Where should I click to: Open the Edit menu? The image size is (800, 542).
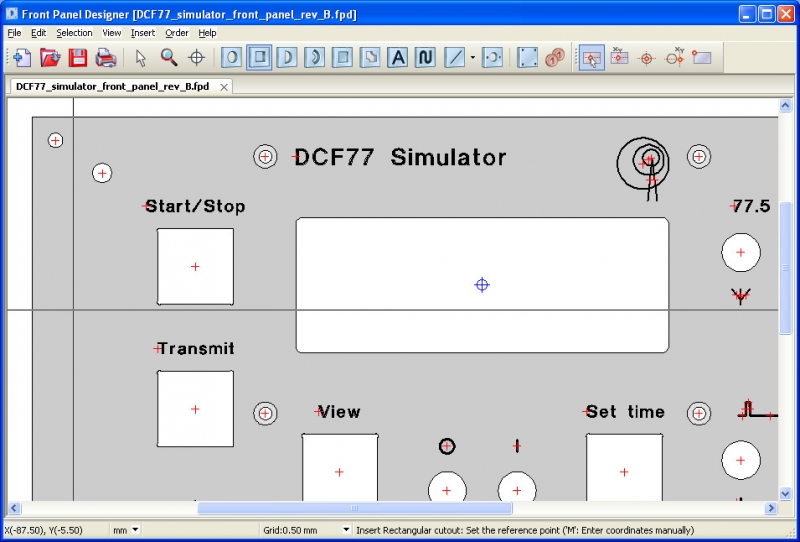coord(39,33)
